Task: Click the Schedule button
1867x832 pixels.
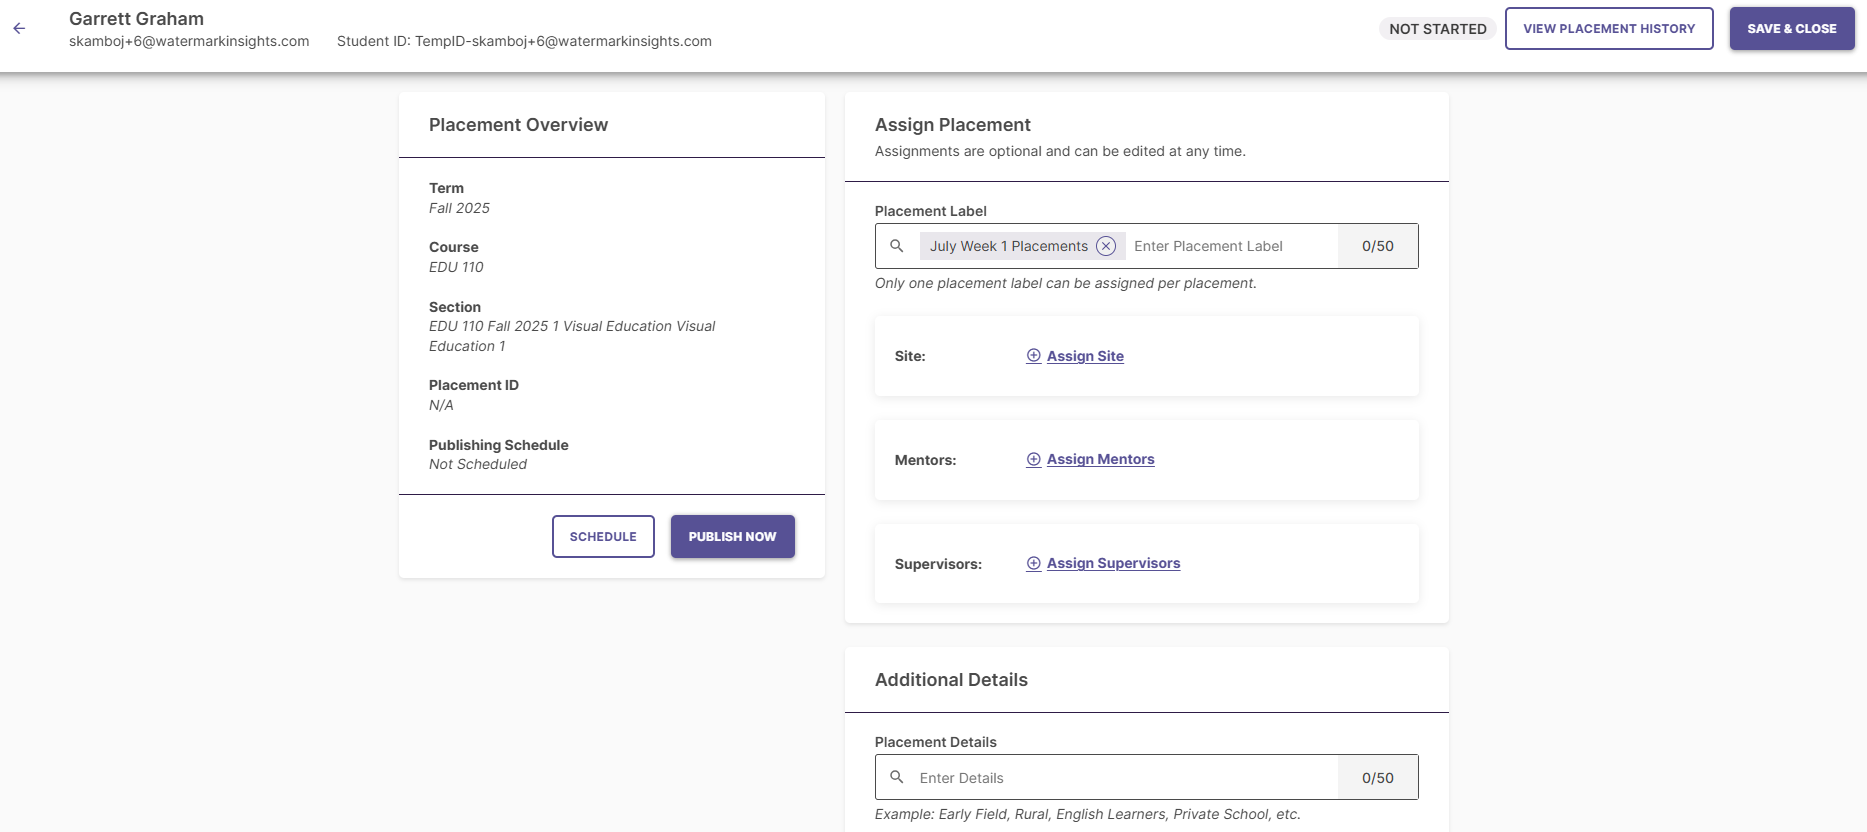Action: click(603, 537)
